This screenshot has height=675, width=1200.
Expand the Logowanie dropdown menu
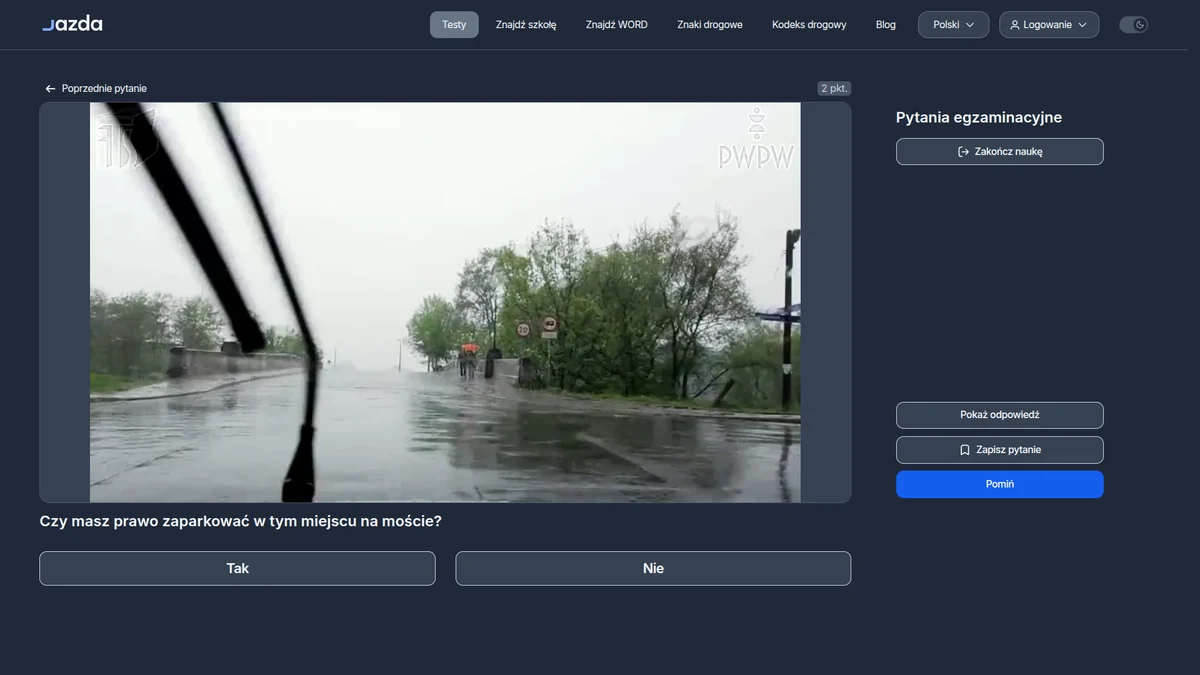pos(1049,25)
